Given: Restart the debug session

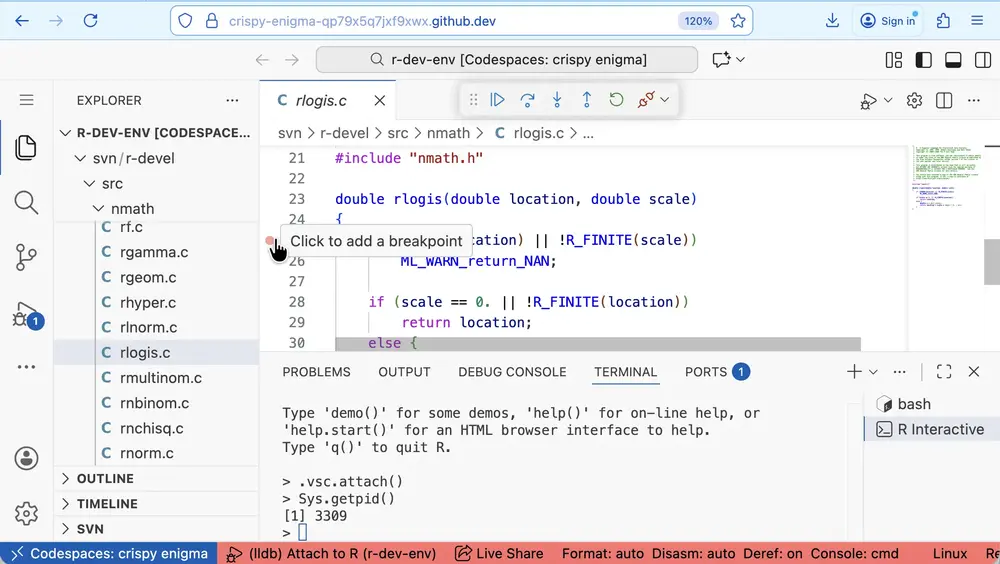Looking at the screenshot, I should point(616,100).
